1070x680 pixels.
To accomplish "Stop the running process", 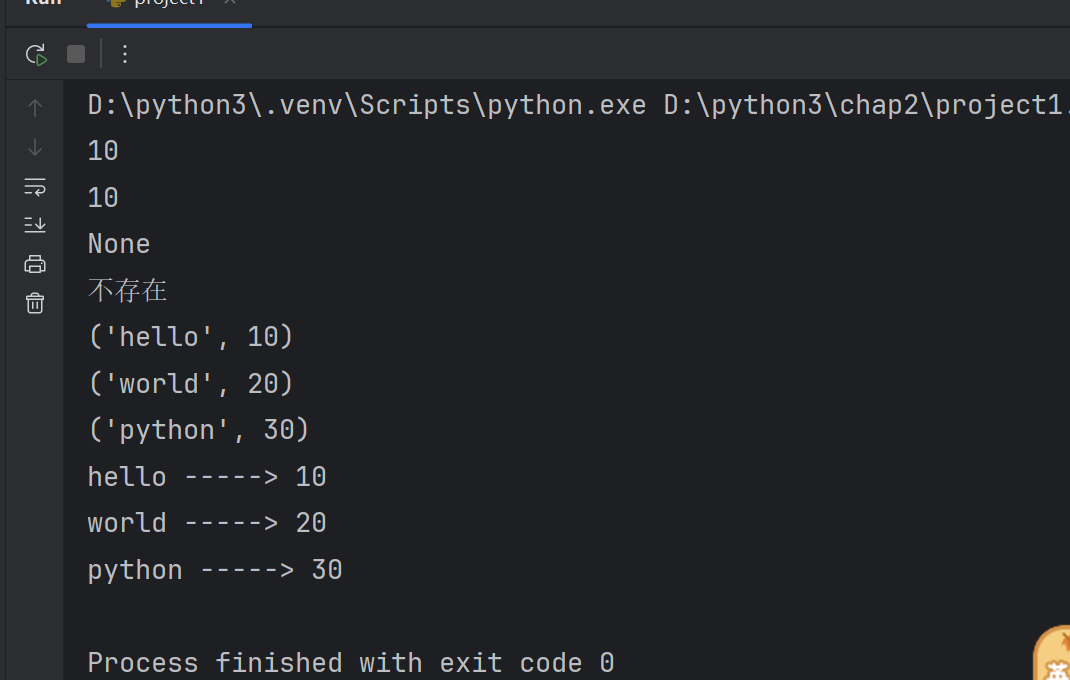I will click(76, 54).
